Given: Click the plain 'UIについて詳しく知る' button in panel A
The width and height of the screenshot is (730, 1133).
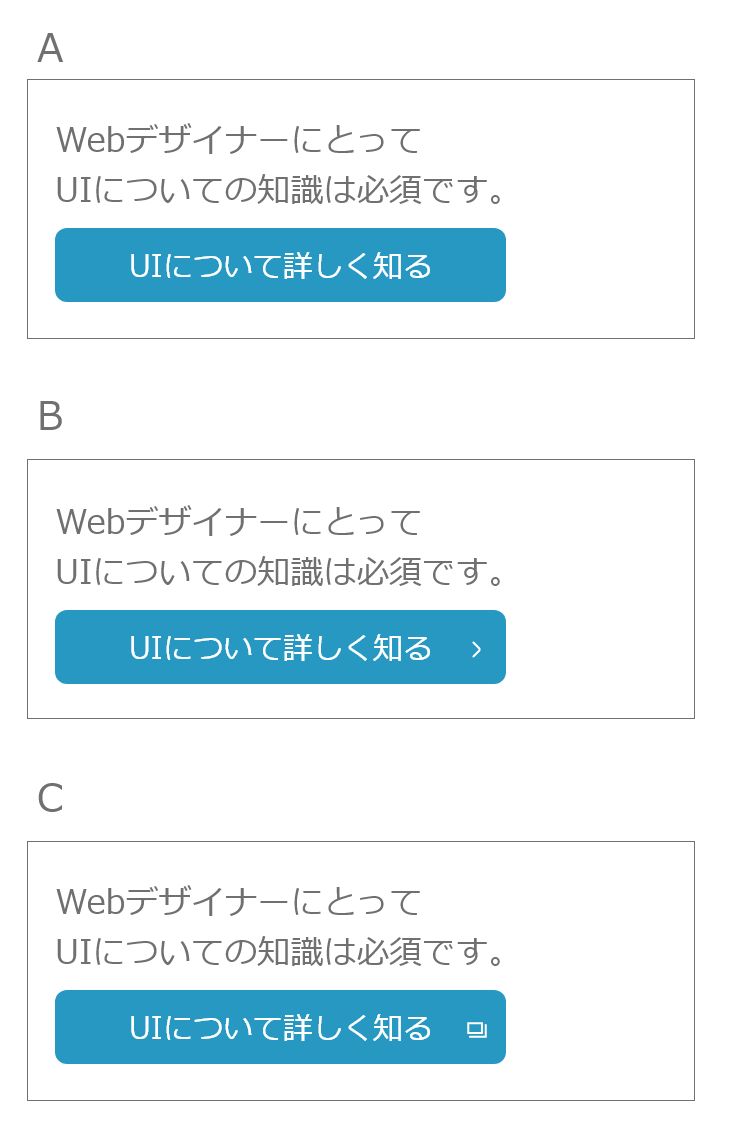Looking at the screenshot, I should coord(280,265).
